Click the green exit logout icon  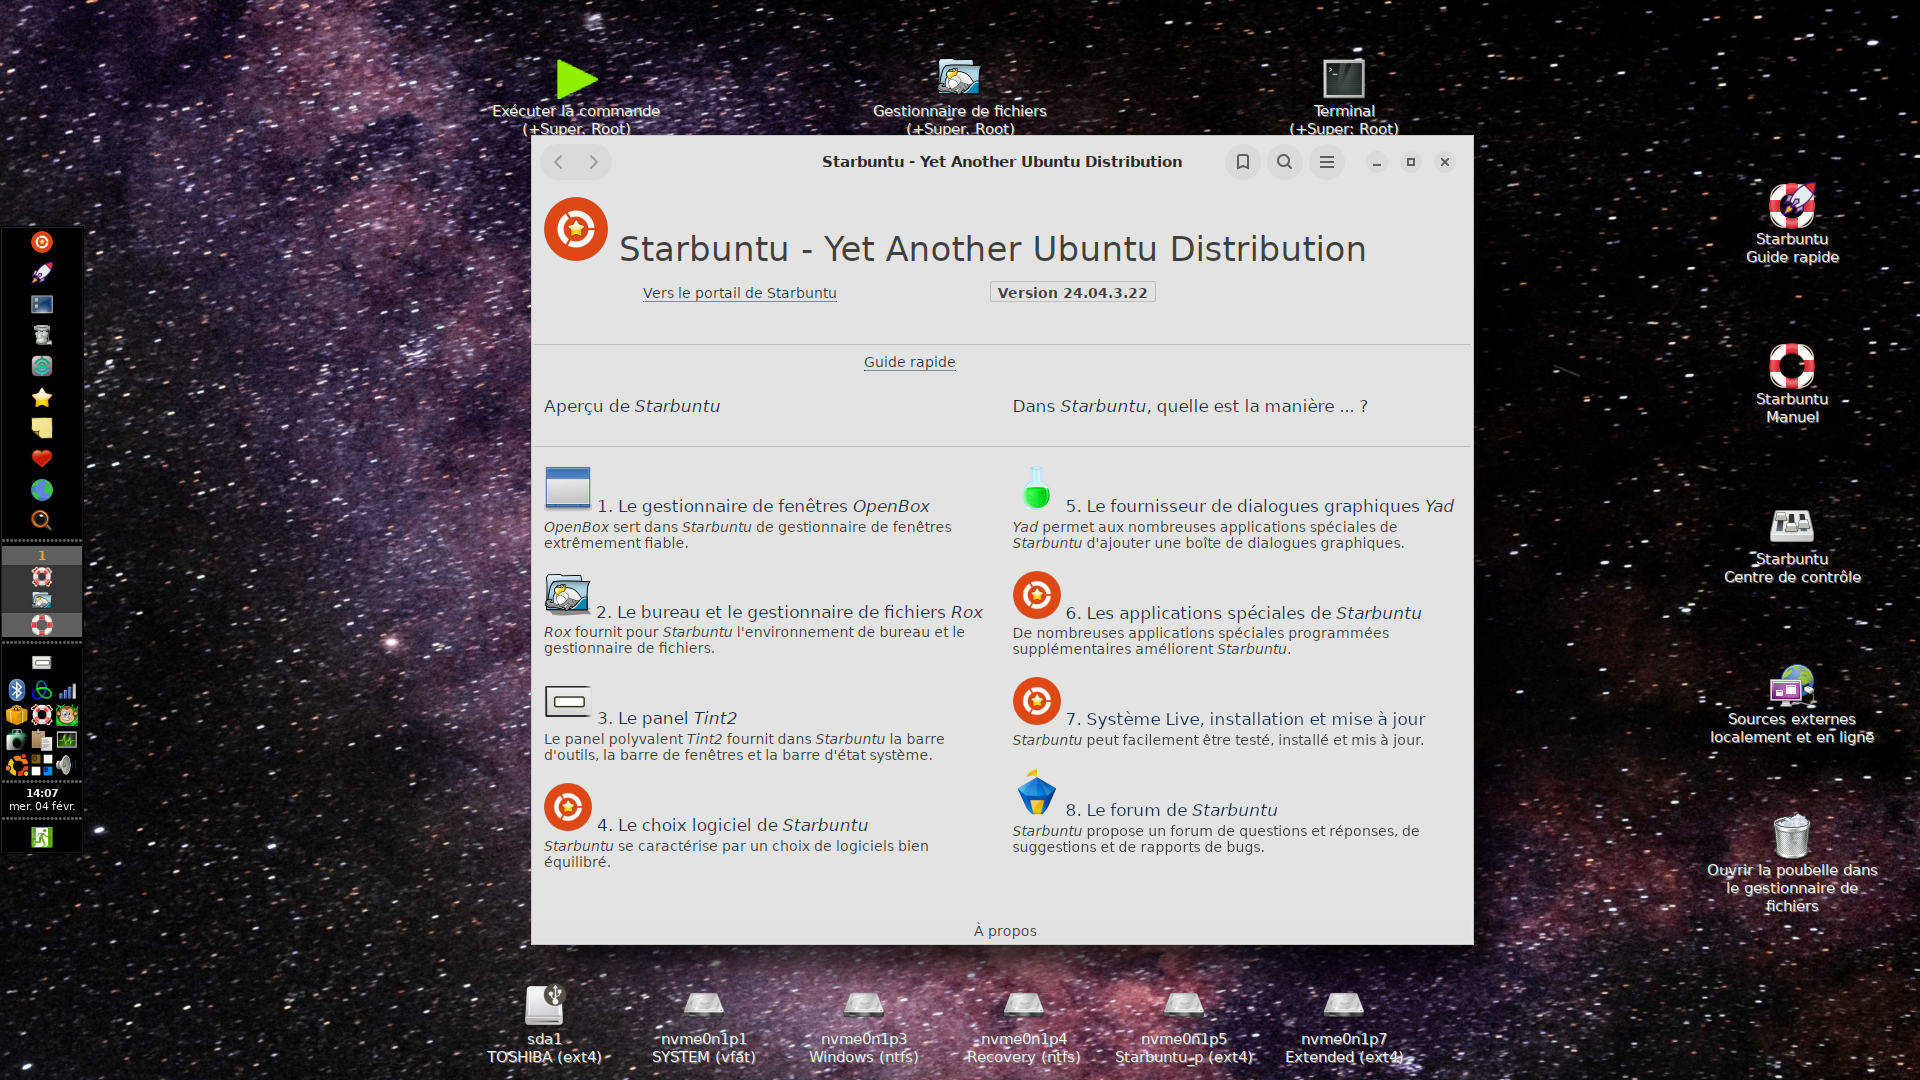point(41,837)
